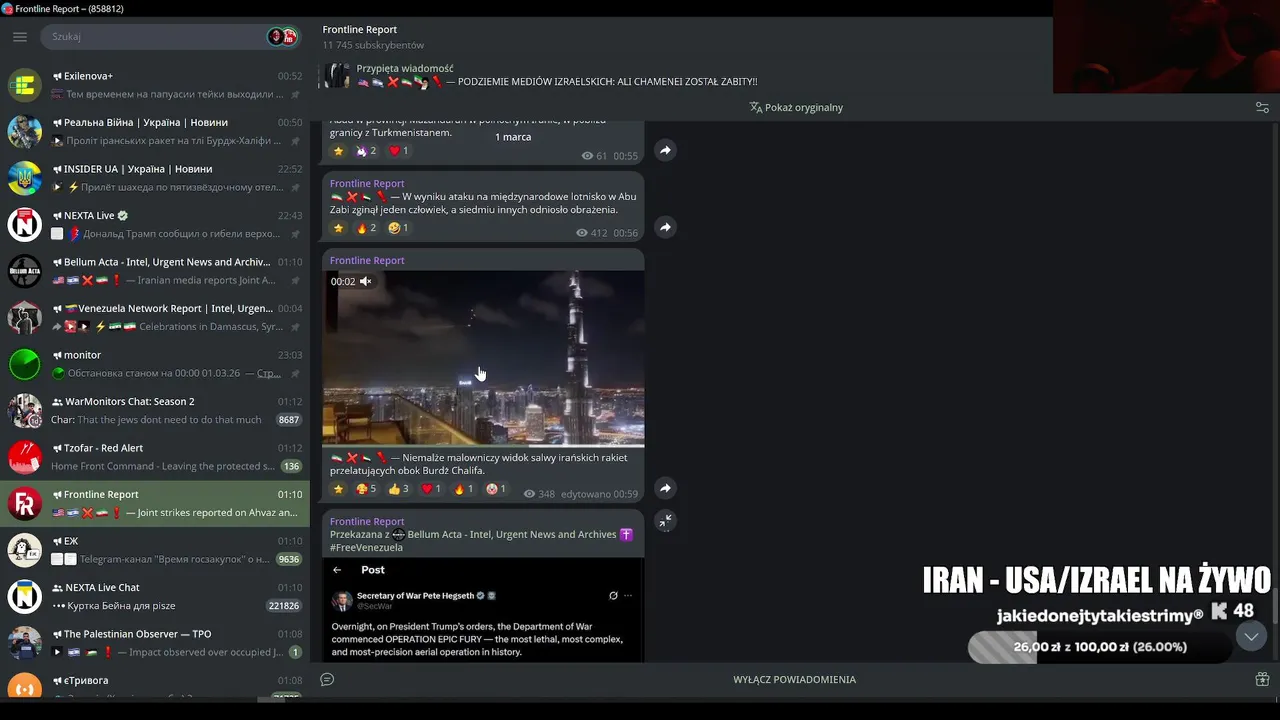Viewport: 1280px width, 720px height.
Task: Open Bellum Acta channel in chat list
Action: (x=155, y=271)
